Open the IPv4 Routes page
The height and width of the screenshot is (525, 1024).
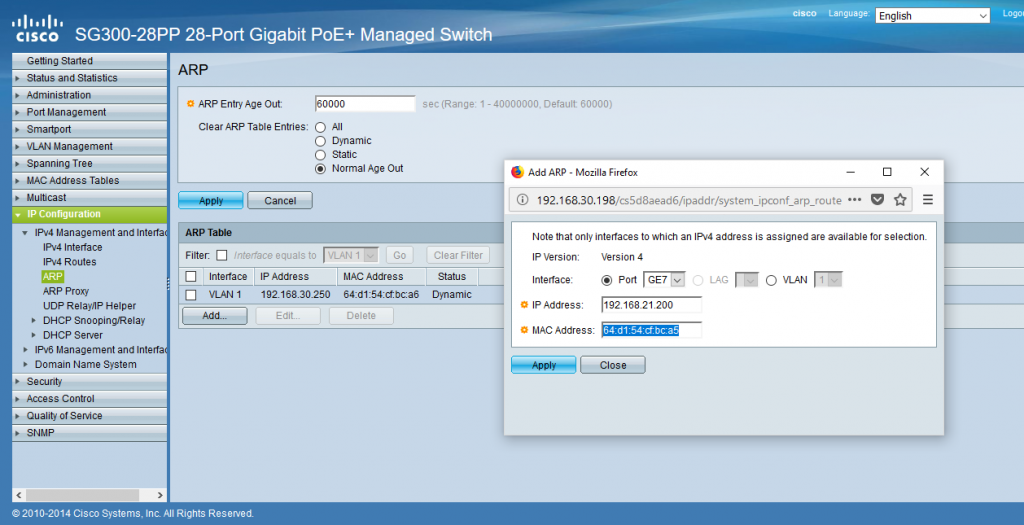coord(69,262)
